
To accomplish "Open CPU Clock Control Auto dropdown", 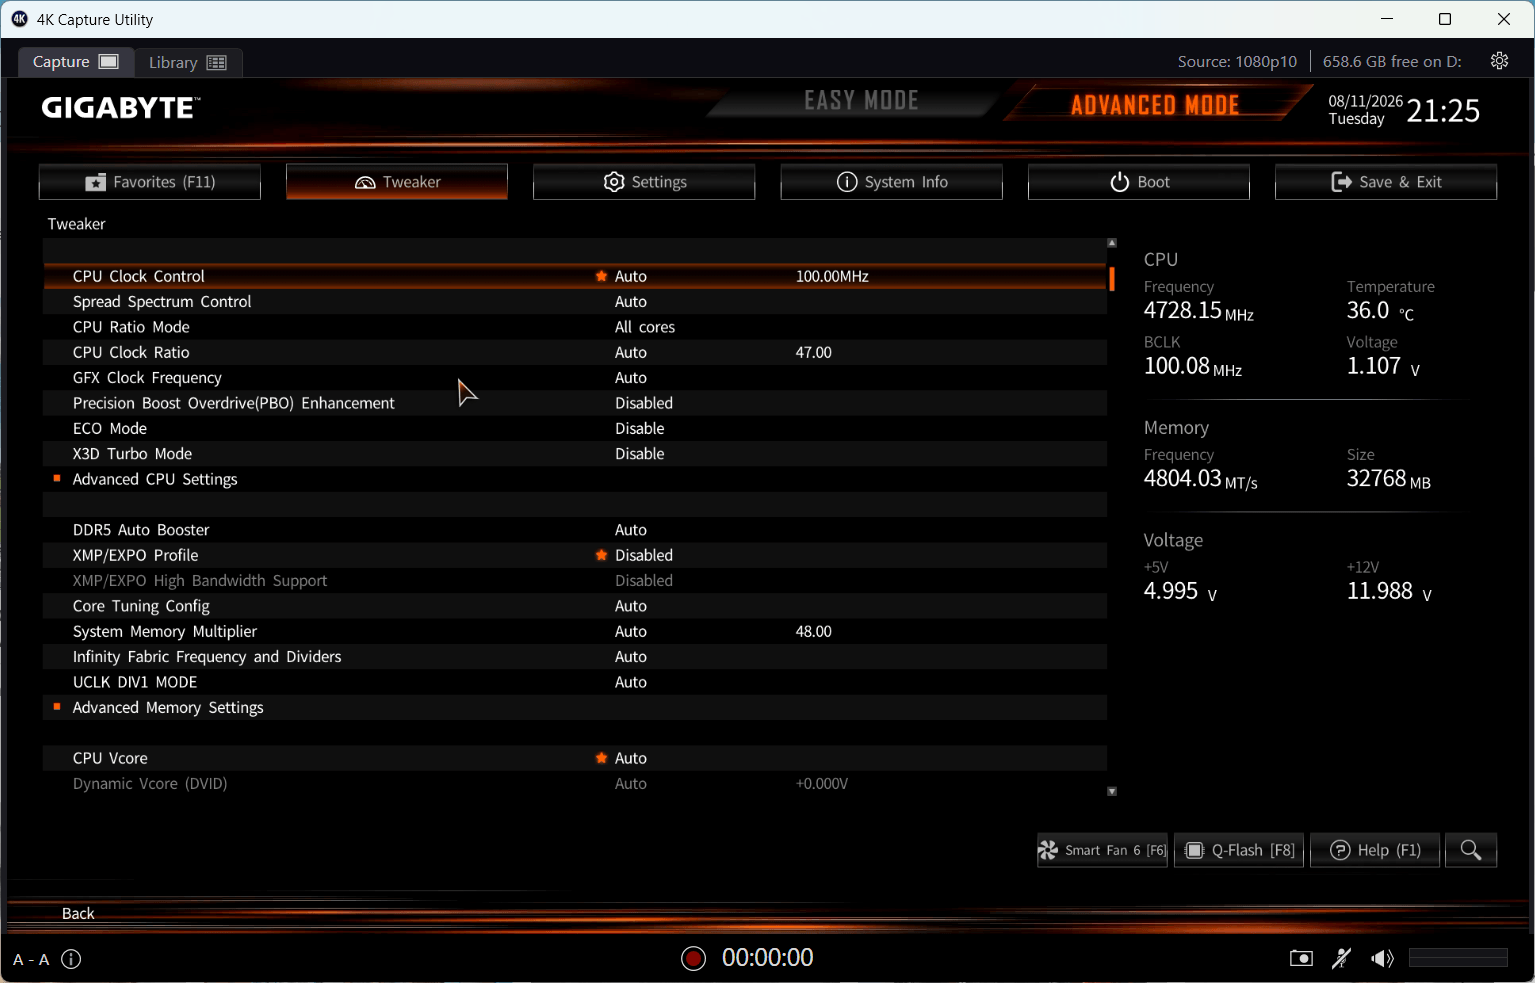I will click(x=631, y=276).
